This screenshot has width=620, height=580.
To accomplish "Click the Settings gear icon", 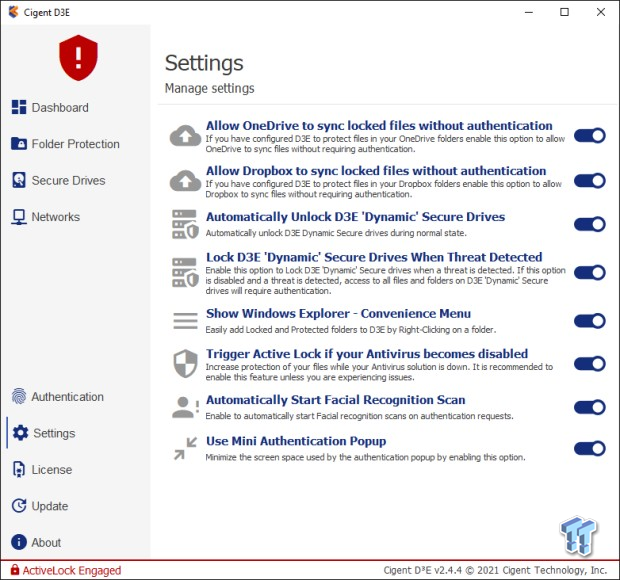I will tap(21, 433).
